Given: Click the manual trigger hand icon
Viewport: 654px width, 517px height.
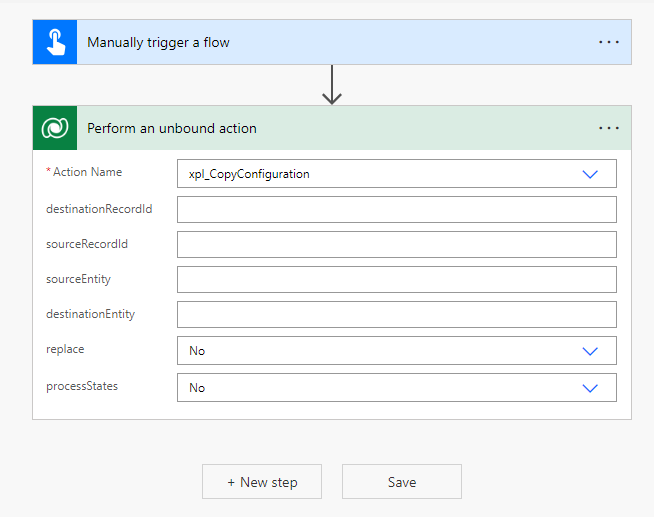Looking at the screenshot, I should tap(55, 42).
